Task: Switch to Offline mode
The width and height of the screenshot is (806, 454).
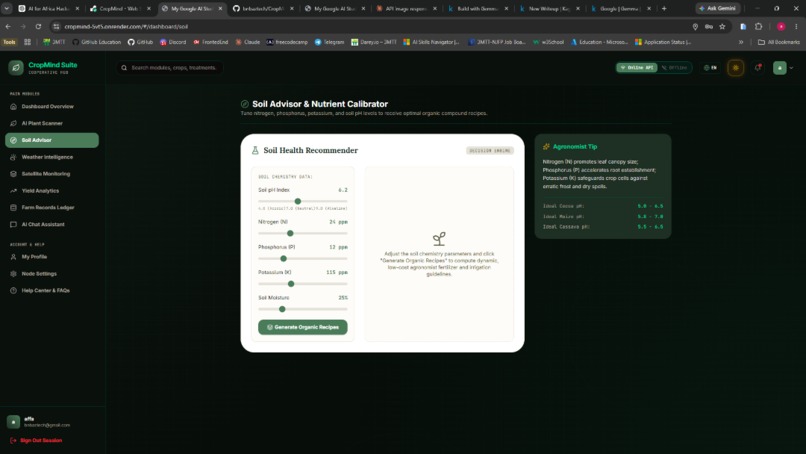Action: (x=674, y=68)
